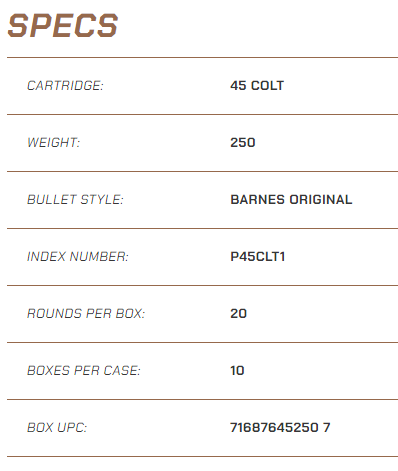Click the 45 COLT value
This screenshot has height=471, width=398.
(x=257, y=86)
